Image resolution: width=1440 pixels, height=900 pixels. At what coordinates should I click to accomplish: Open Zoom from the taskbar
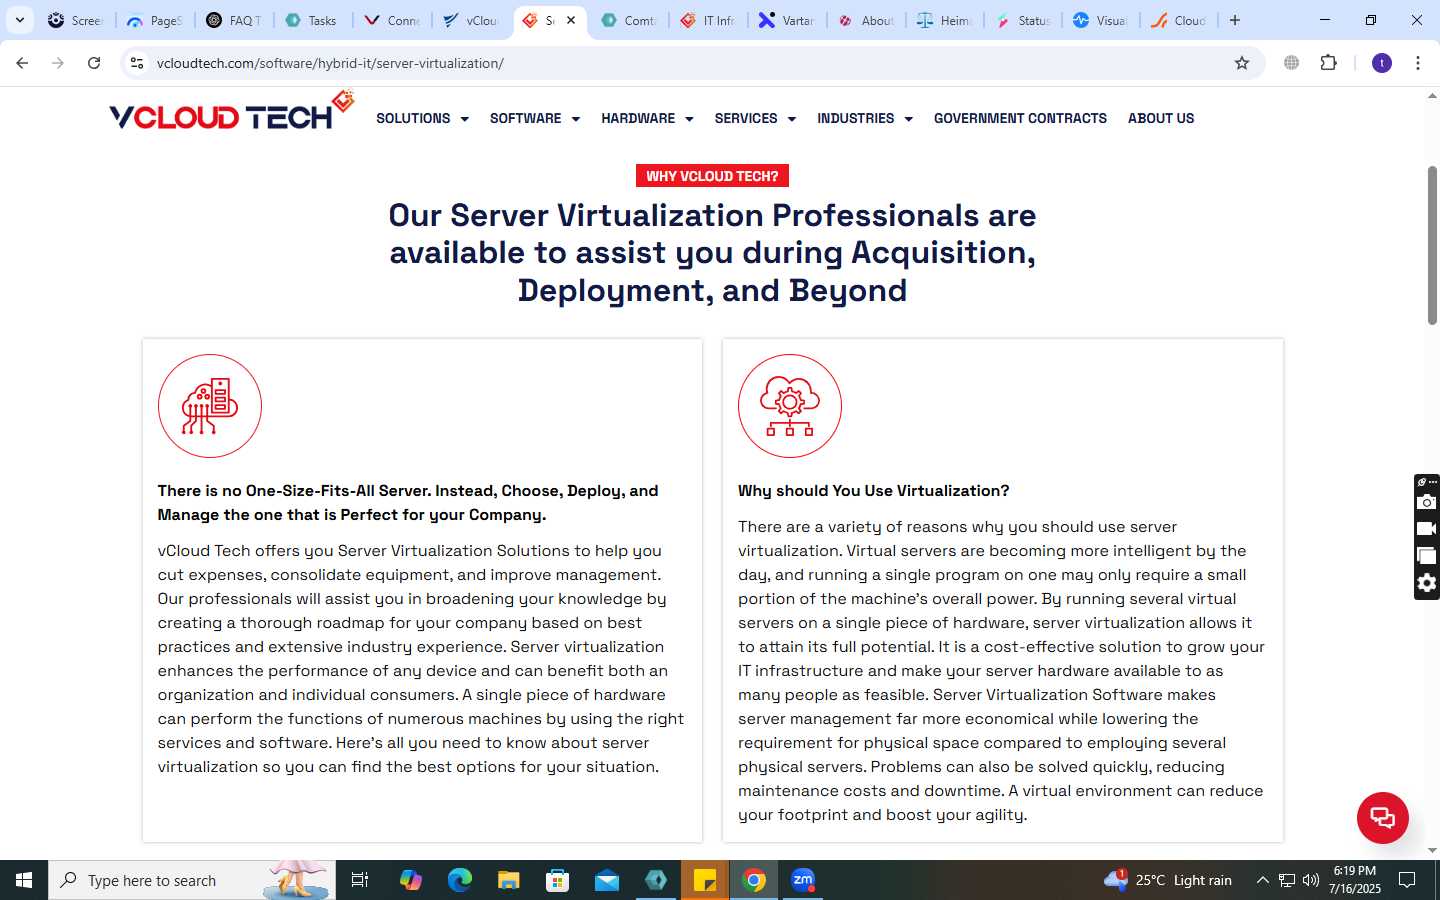(x=803, y=880)
